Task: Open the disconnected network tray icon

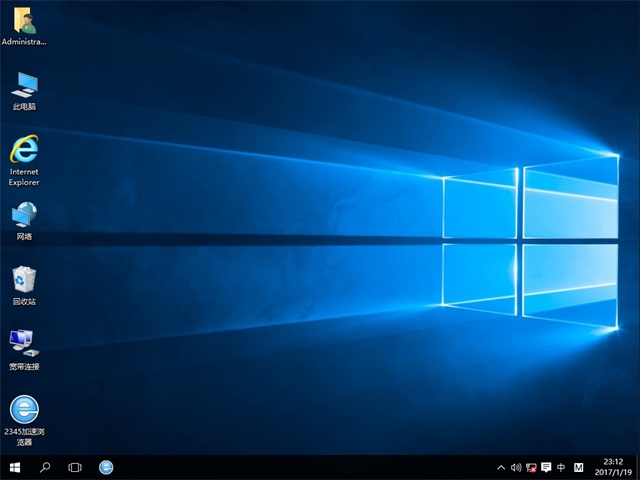Action: pyautogui.click(x=531, y=467)
